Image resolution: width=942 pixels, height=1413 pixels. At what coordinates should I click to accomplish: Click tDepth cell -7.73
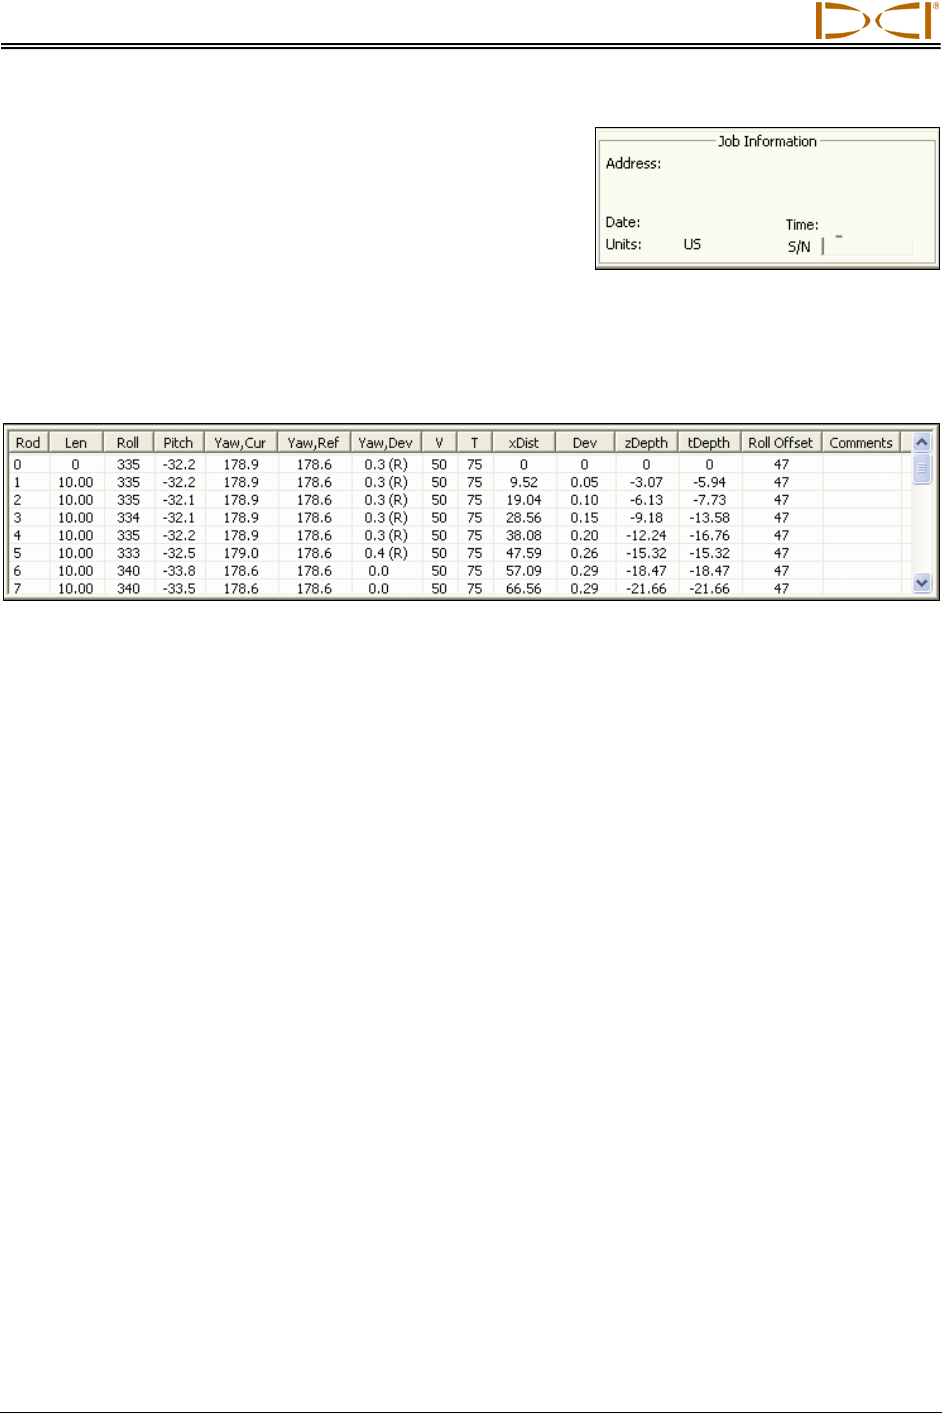coord(710,500)
